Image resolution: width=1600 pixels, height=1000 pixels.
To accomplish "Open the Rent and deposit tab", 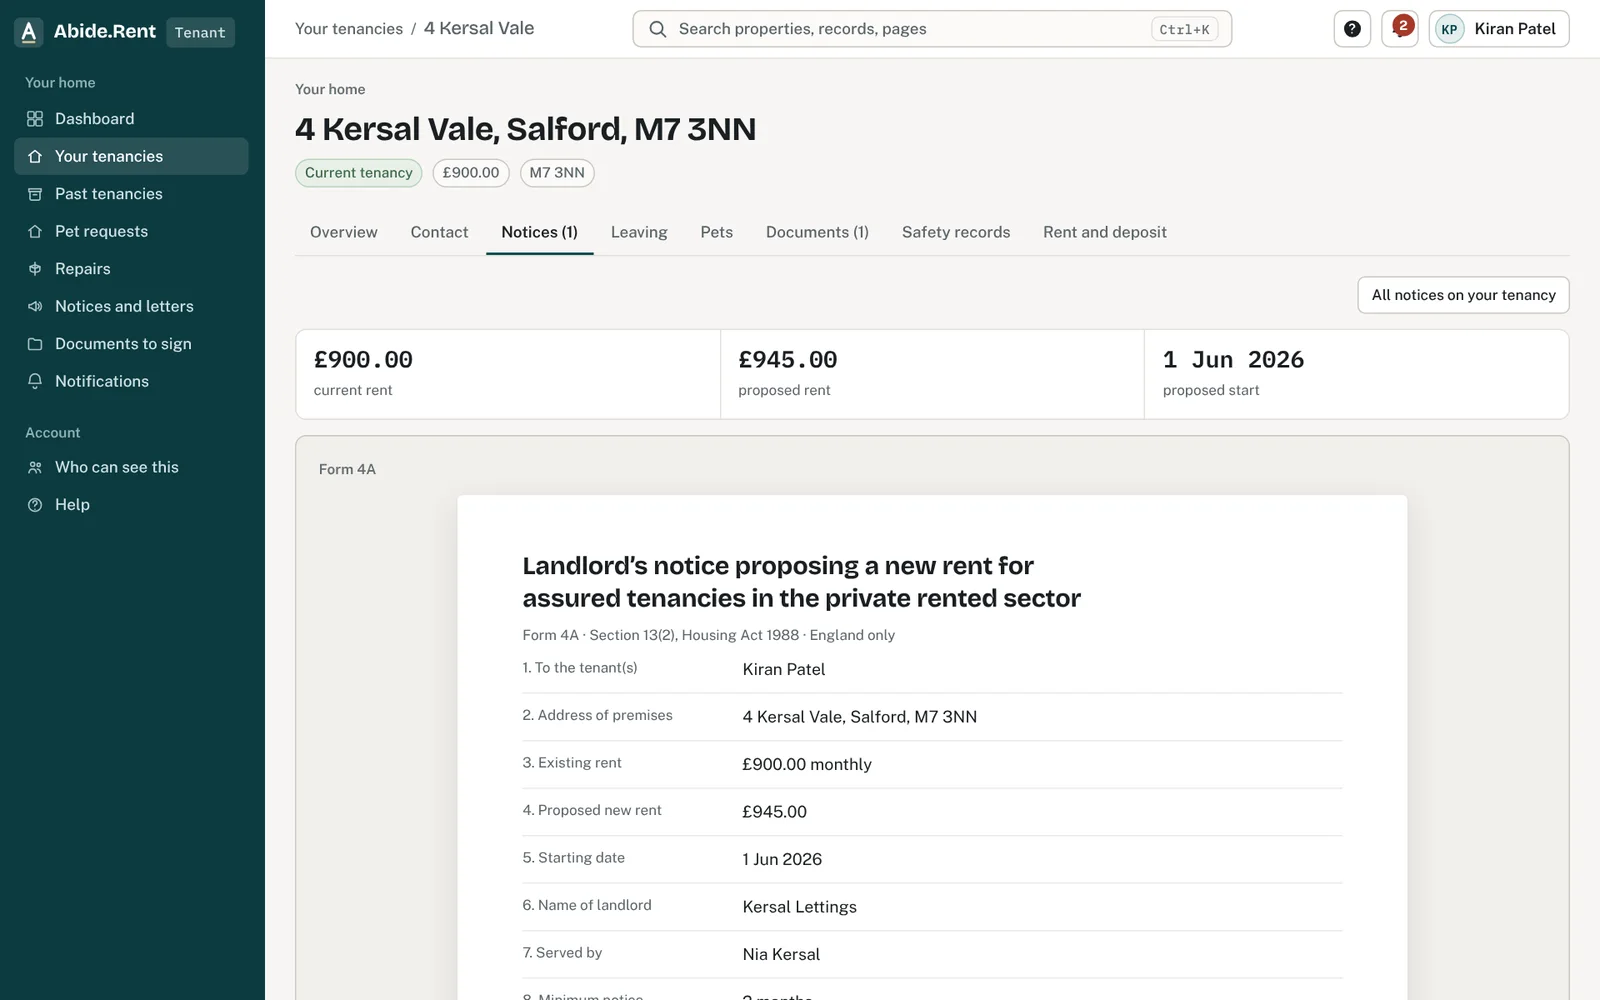I will [1105, 232].
